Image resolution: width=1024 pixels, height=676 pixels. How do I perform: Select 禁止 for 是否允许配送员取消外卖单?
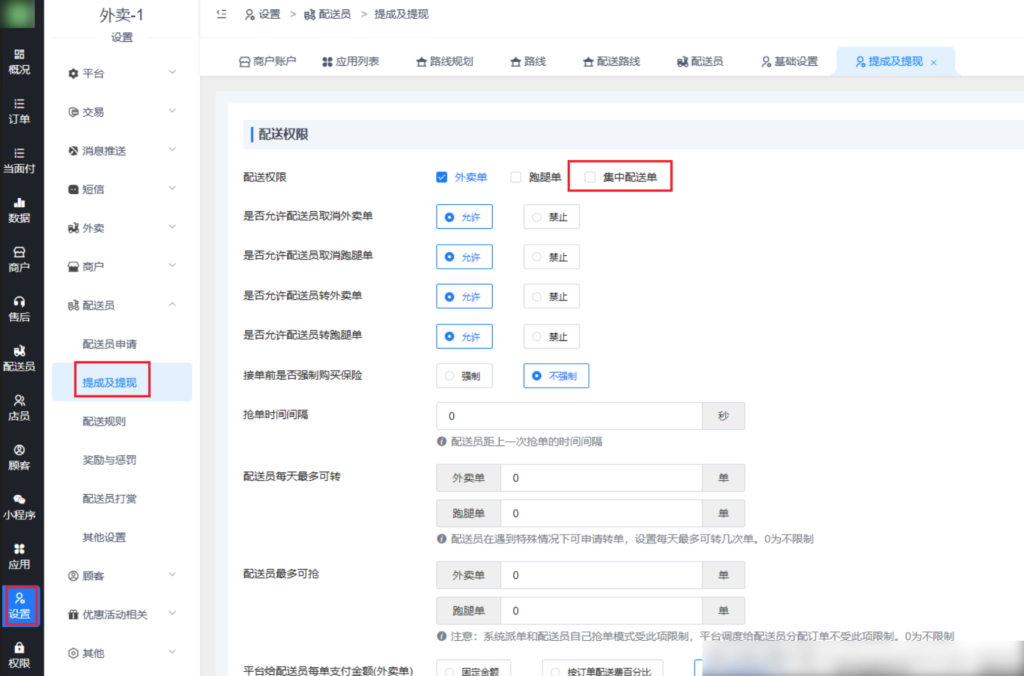click(x=551, y=216)
